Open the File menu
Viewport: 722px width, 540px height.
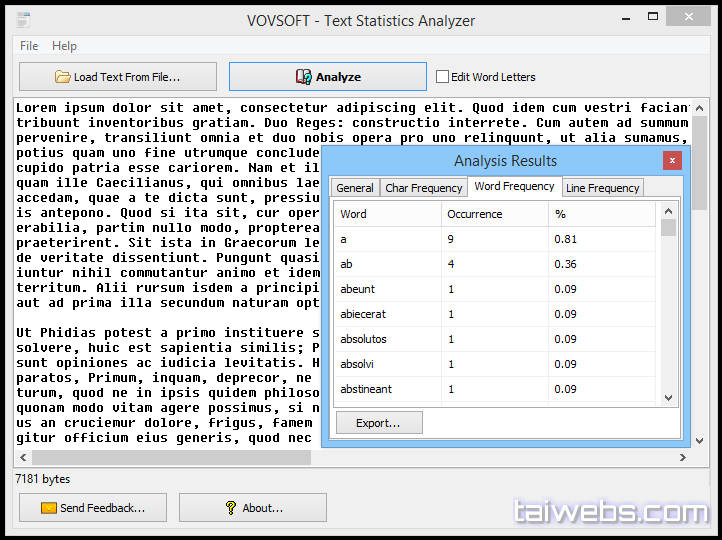pyautogui.click(x=29, y=46)
